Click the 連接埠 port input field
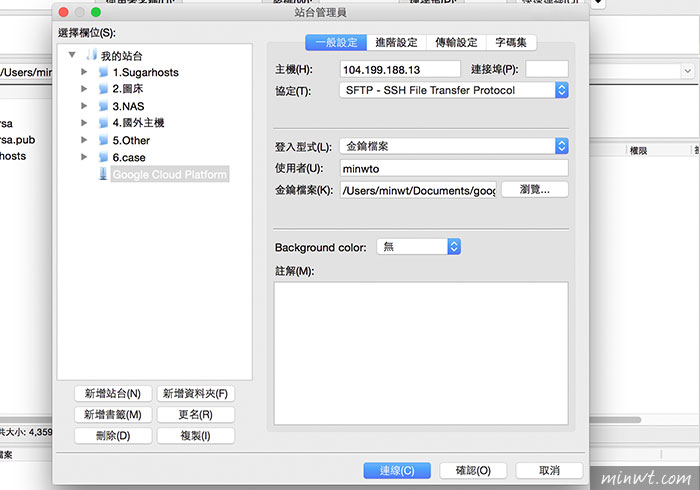Viewport: 700px width, 490px height. pos(547,70)
